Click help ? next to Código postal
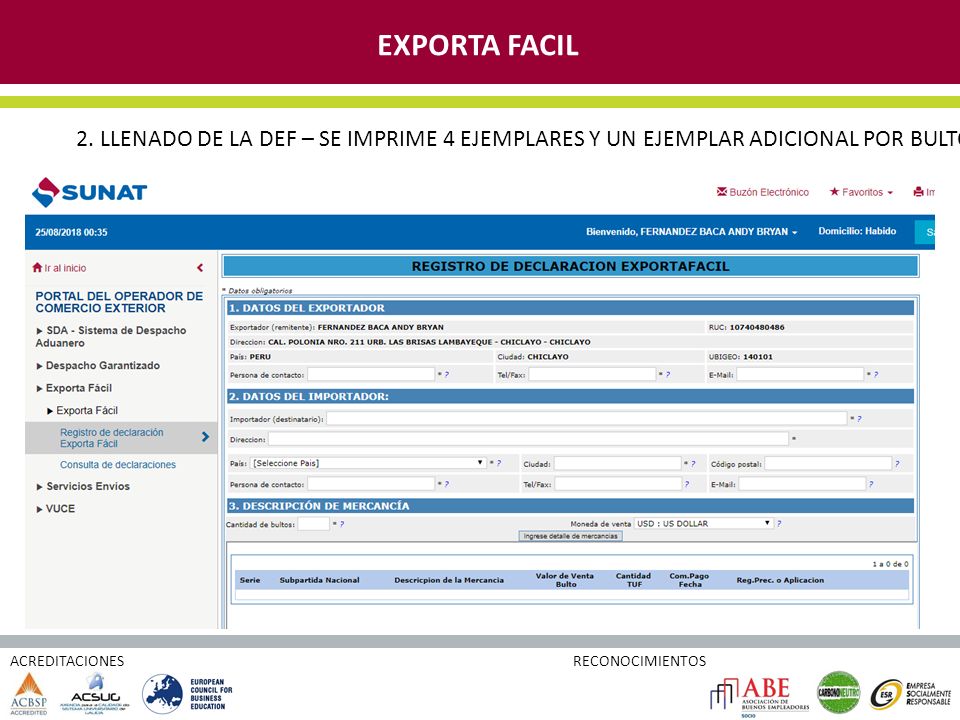 (x=898, y=464)
